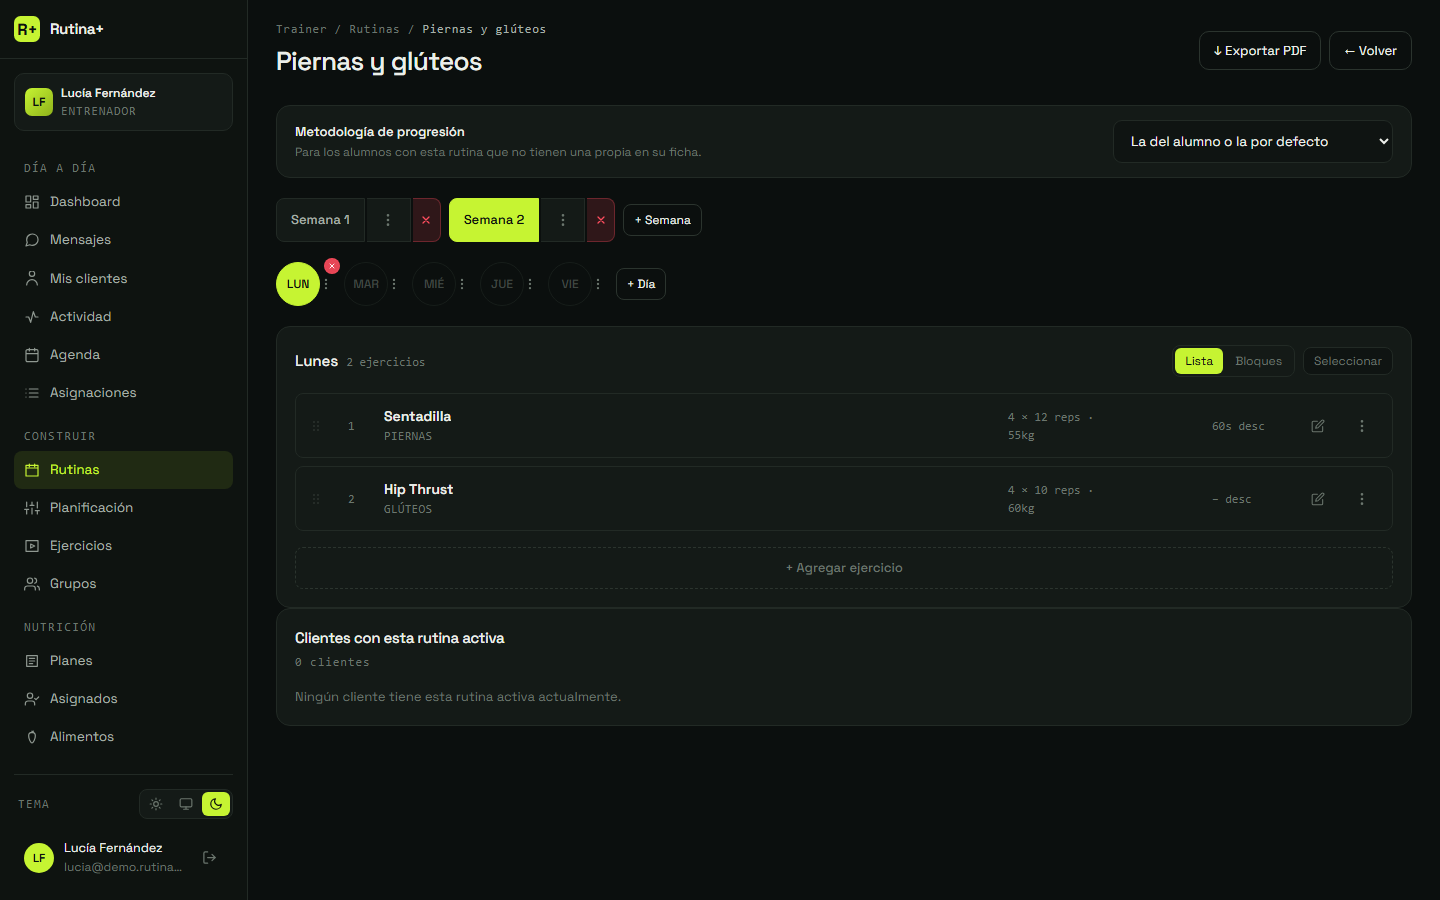The image size is (1440, 900).
Task: Click the Hip Thrust drag handle
Action: point(316,499)
